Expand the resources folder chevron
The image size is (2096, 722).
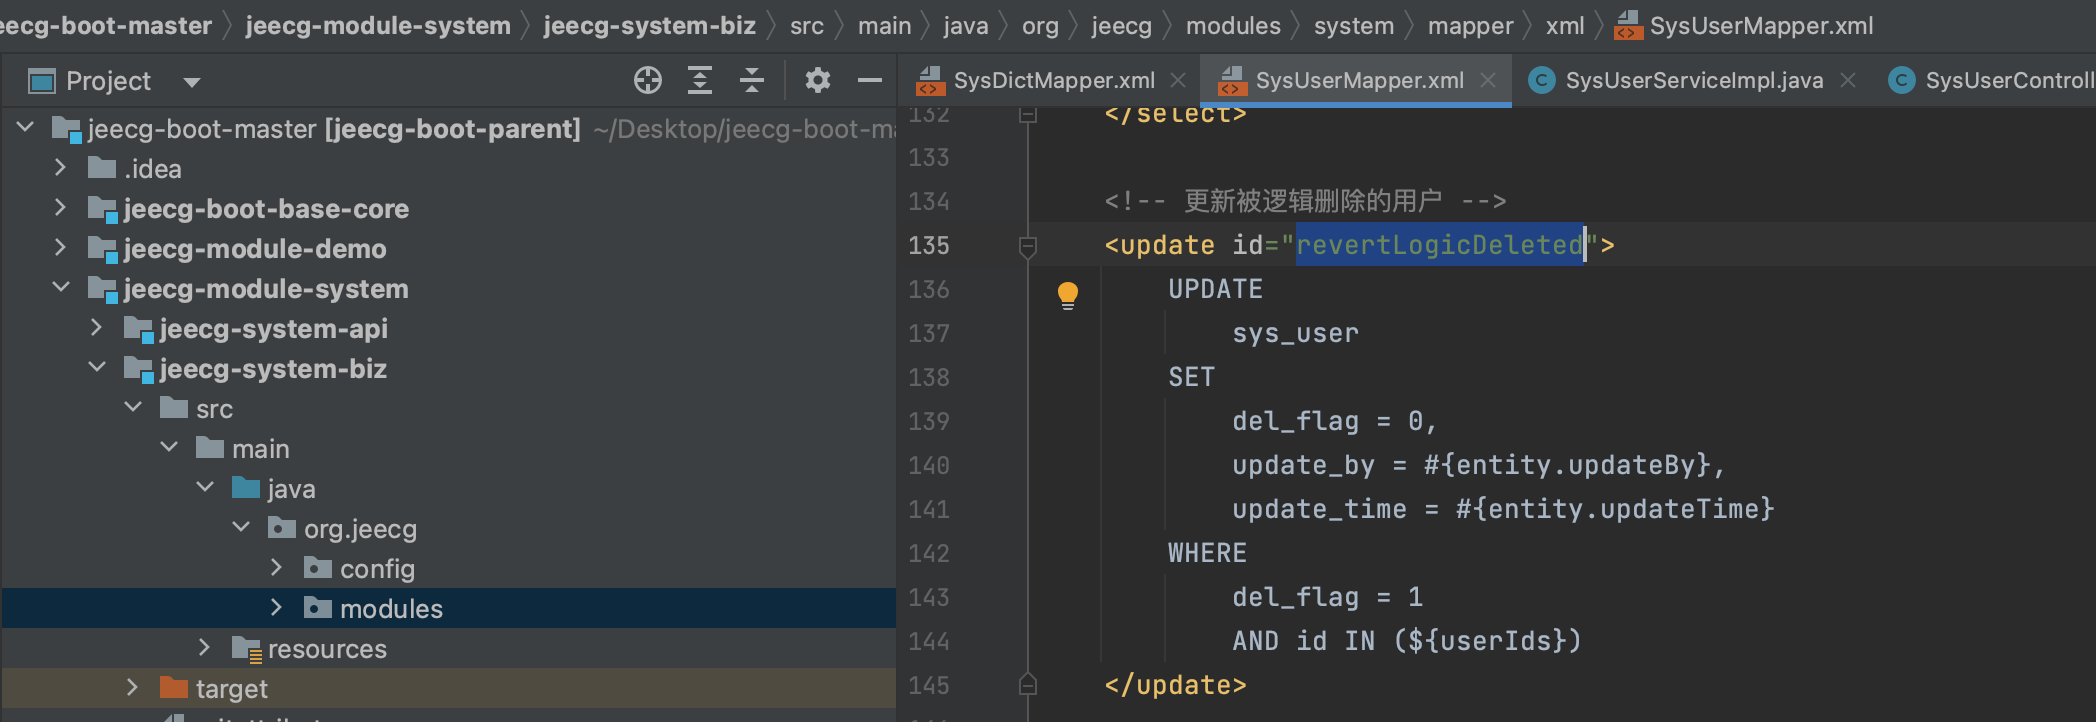pos(205,647)
